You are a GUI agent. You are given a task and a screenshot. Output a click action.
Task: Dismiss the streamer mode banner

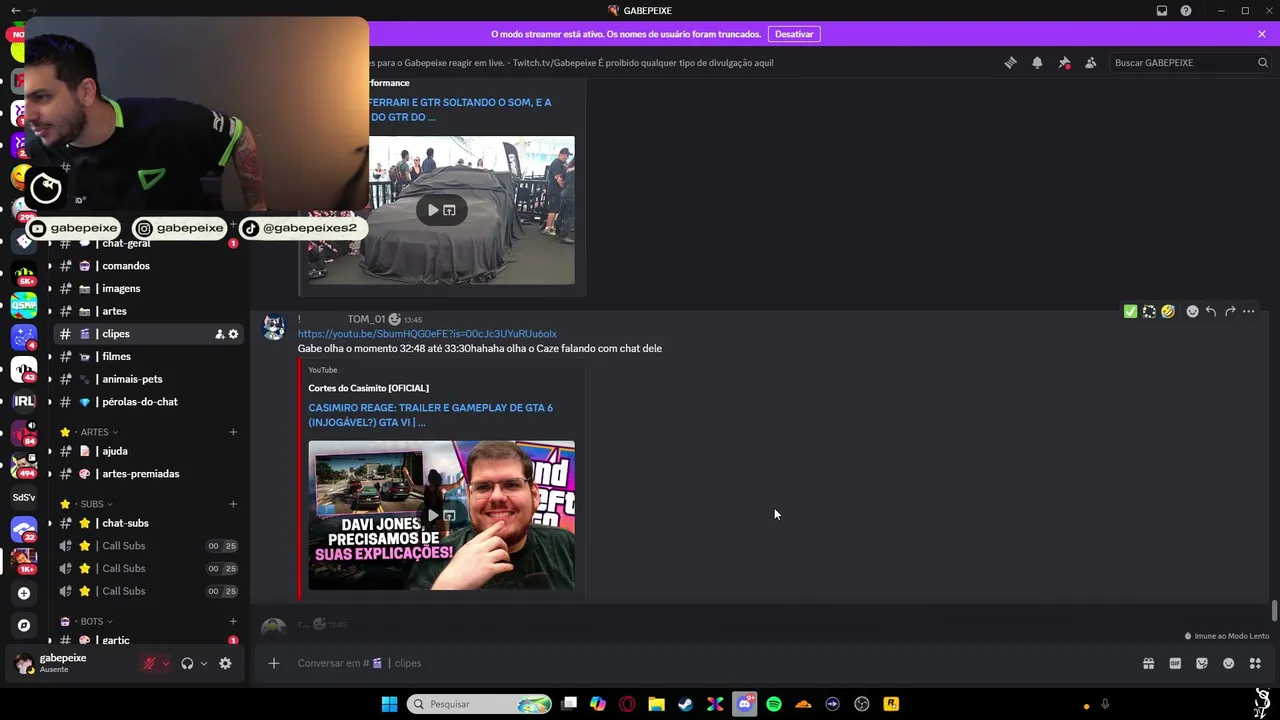point(1262,34)
